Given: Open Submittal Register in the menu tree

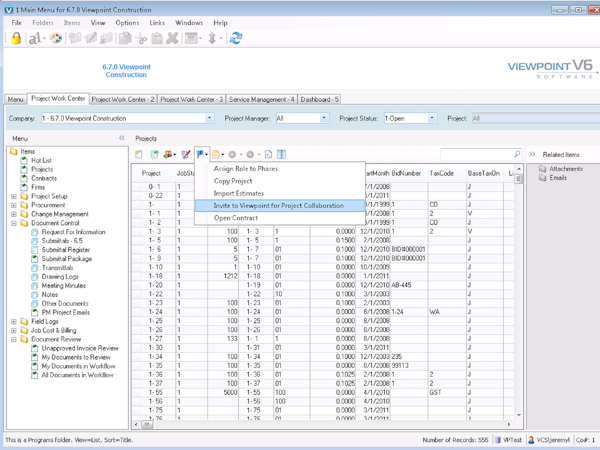Looking at the screenshot, I should 65,250.
